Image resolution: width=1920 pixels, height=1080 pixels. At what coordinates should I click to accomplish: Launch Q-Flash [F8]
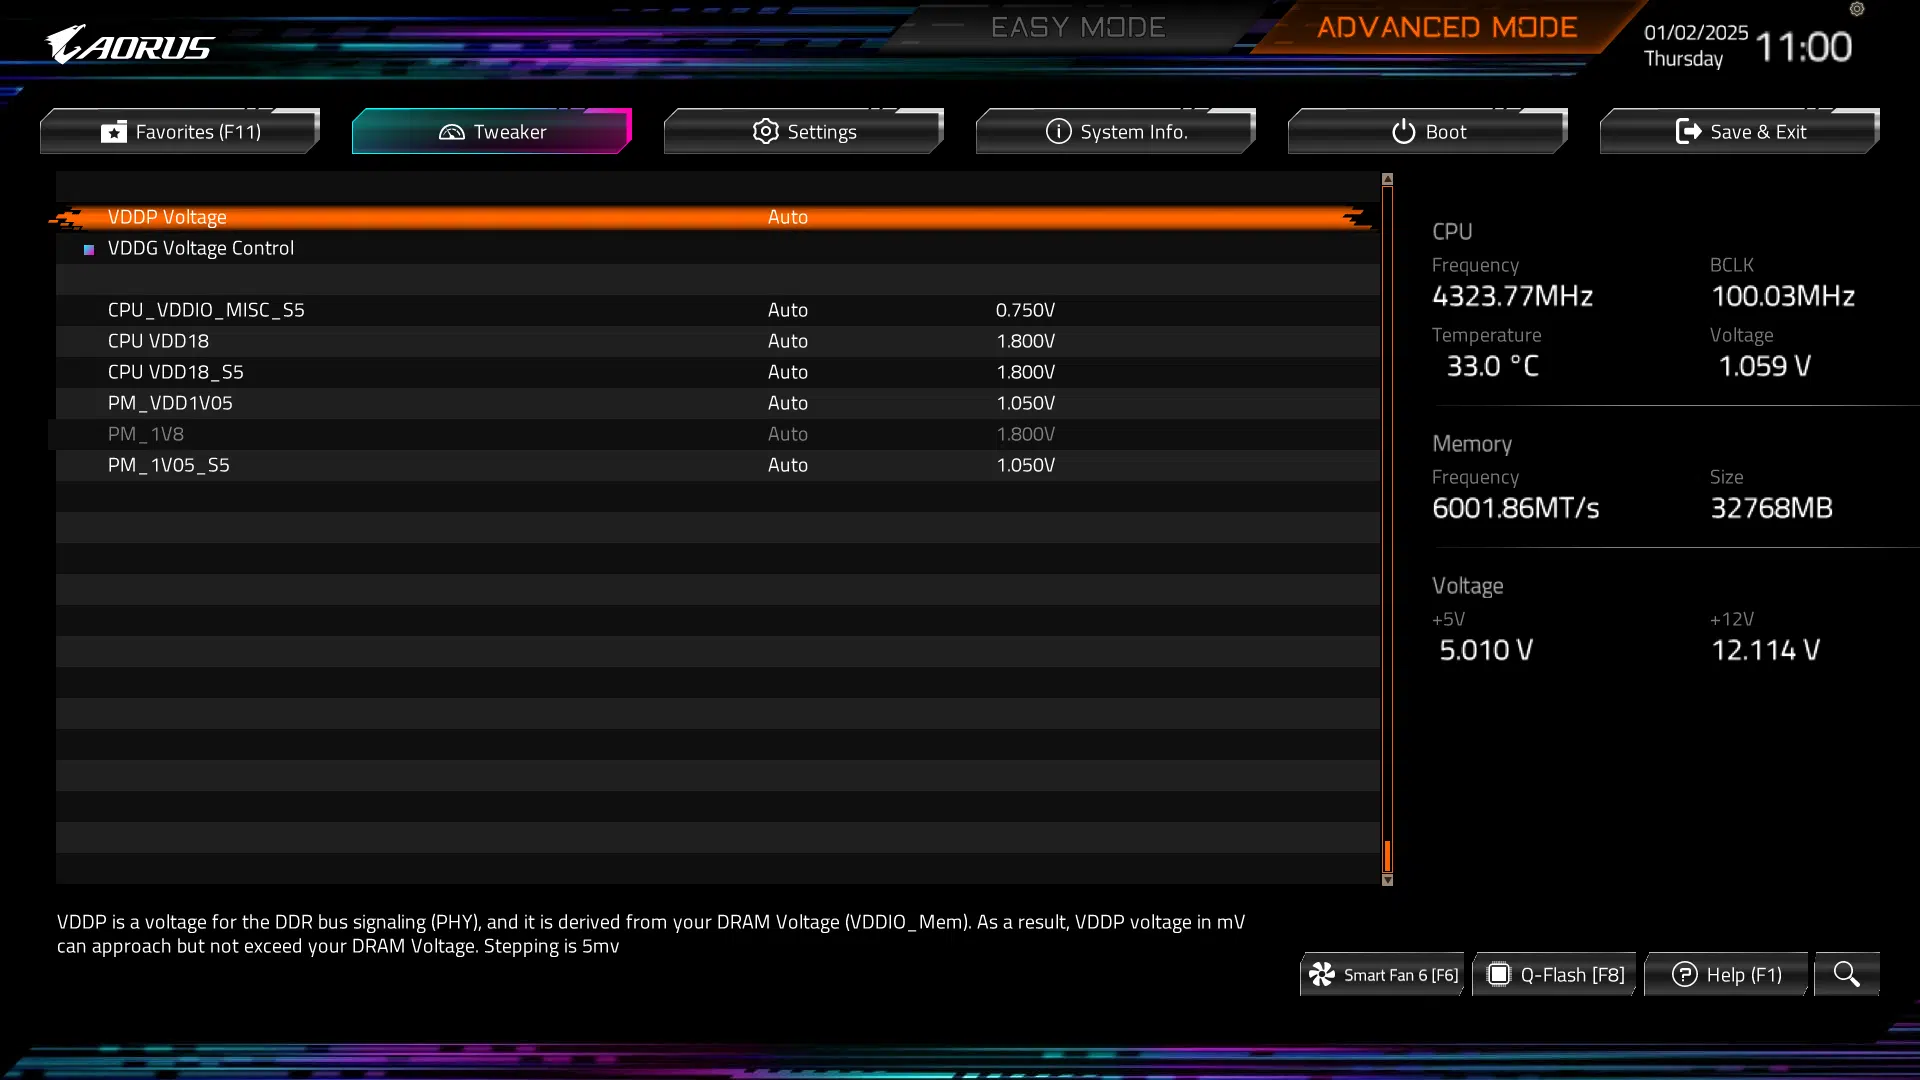(1555, 974)
